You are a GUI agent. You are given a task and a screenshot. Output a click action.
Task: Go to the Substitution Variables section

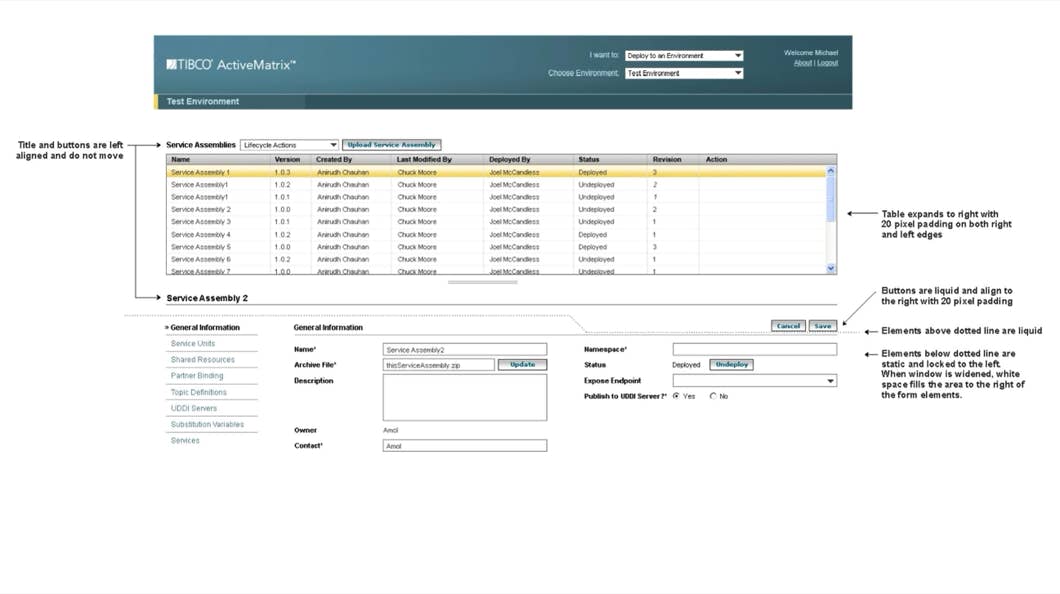click(x=207, y=425)
